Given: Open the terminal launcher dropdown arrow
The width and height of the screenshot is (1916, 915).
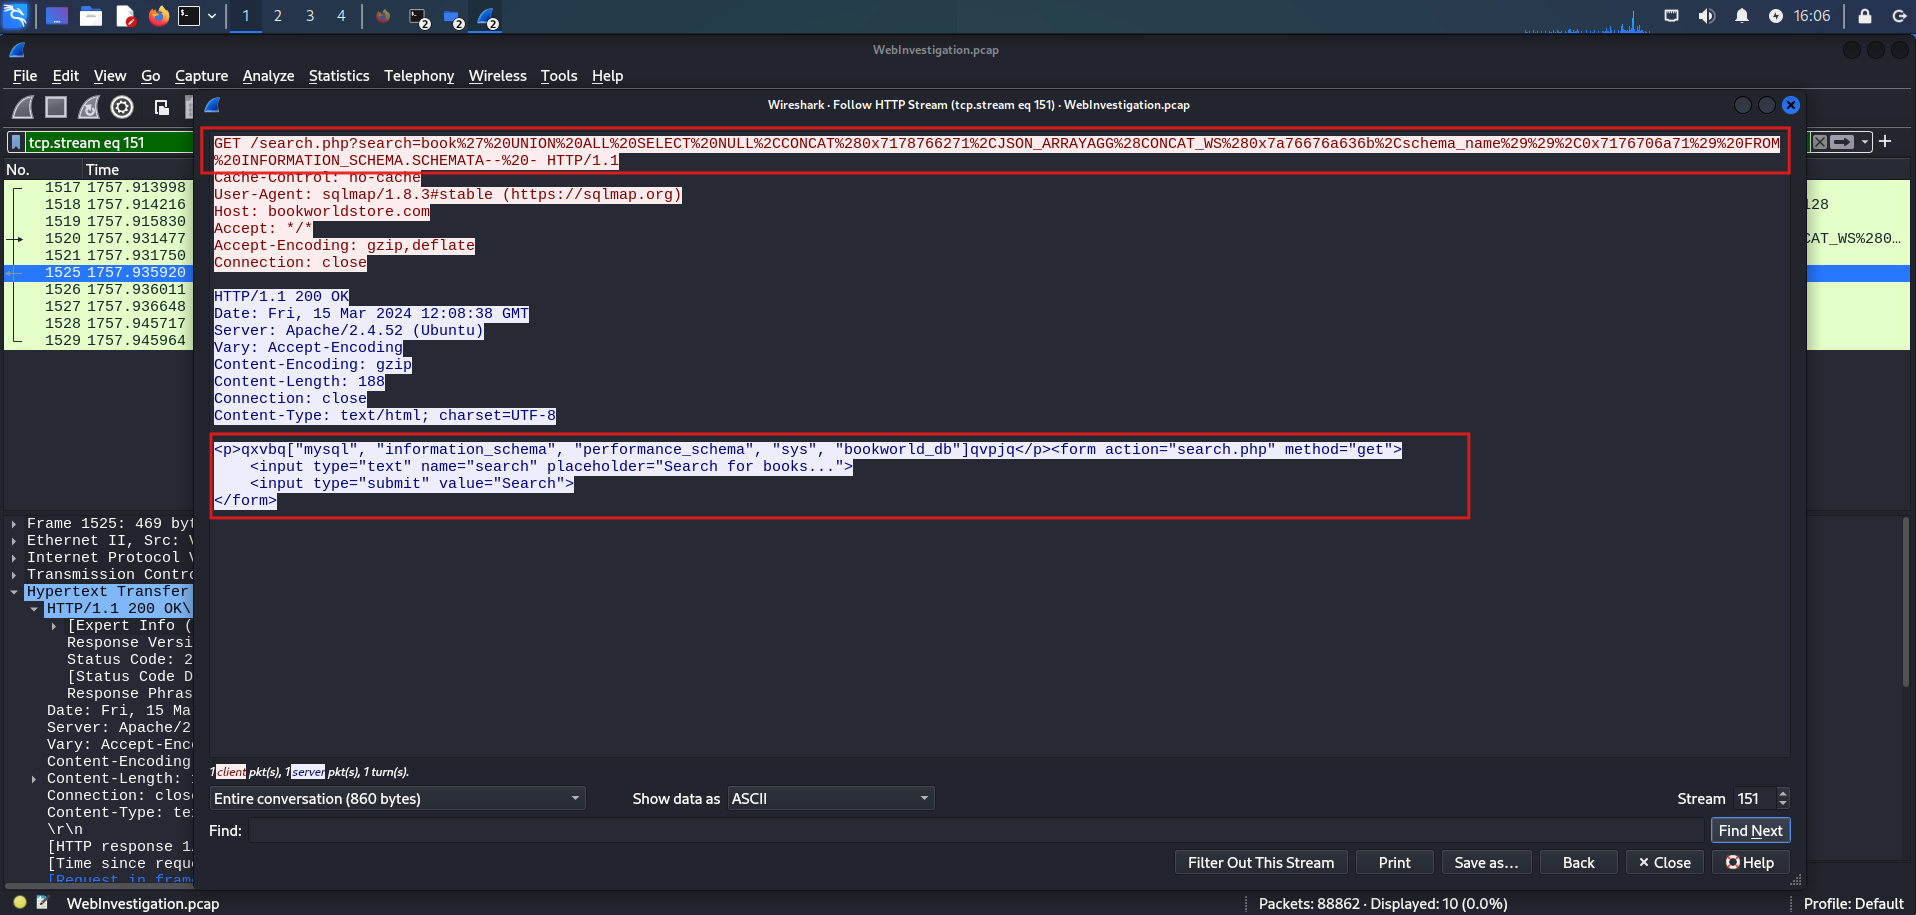Looking at the screenshot, I should point(212,16).
